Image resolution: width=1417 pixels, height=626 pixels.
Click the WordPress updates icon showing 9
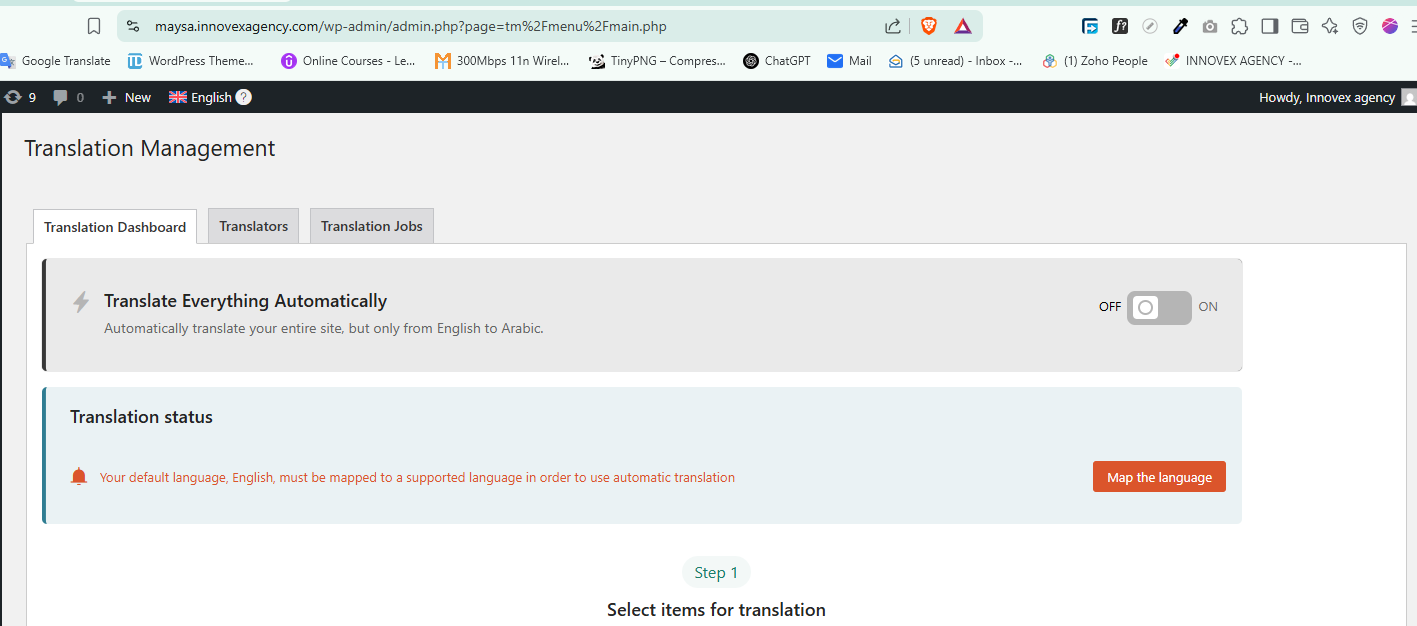click(20, 97)
